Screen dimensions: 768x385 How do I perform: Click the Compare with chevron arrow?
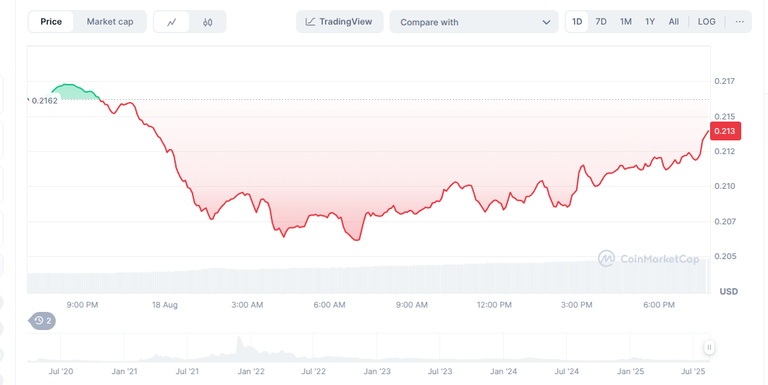tap(546, 23)
